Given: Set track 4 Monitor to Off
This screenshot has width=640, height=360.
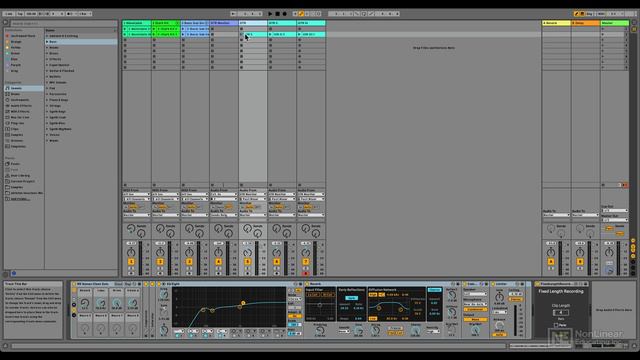Looking at the screenshot, I should (229, 207).
